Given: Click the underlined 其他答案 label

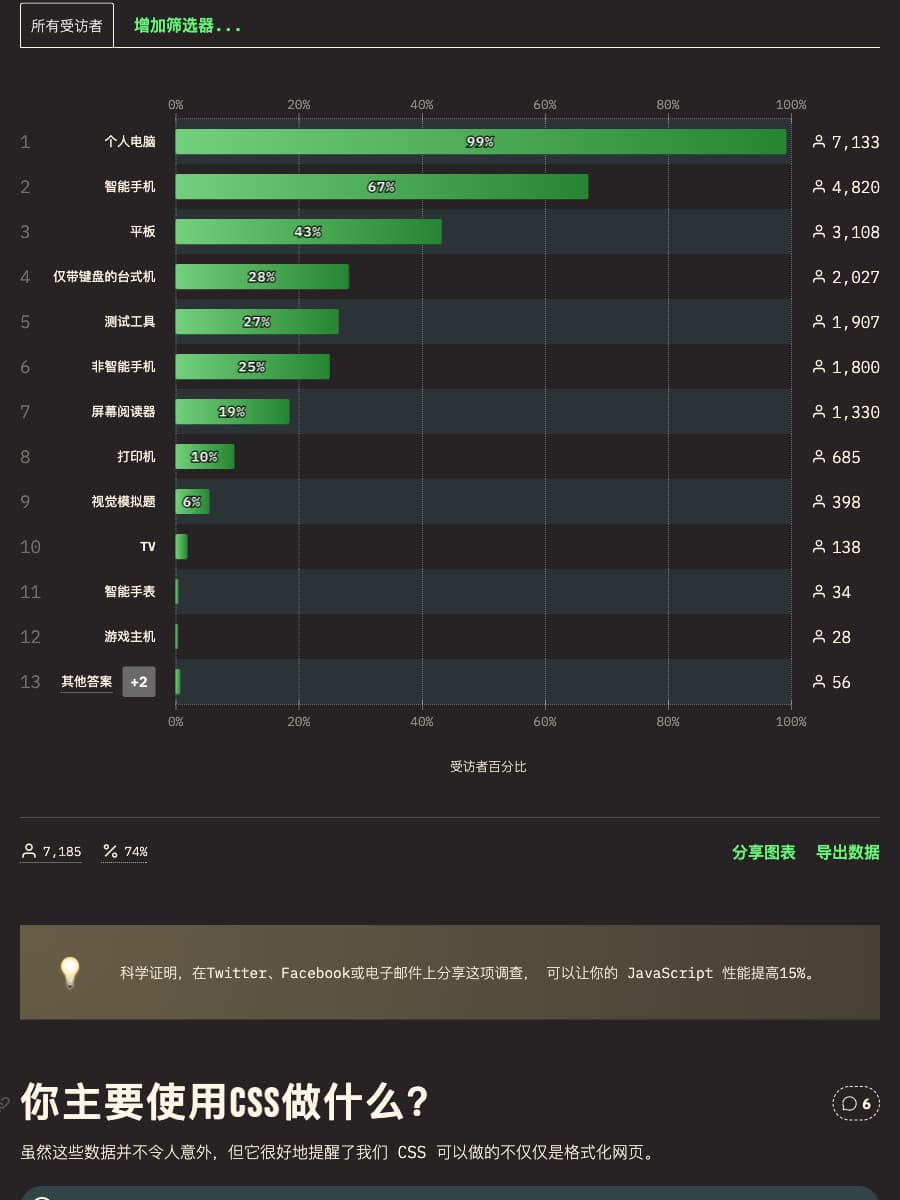Looking at the screenshot, I should tap(88, 682).
